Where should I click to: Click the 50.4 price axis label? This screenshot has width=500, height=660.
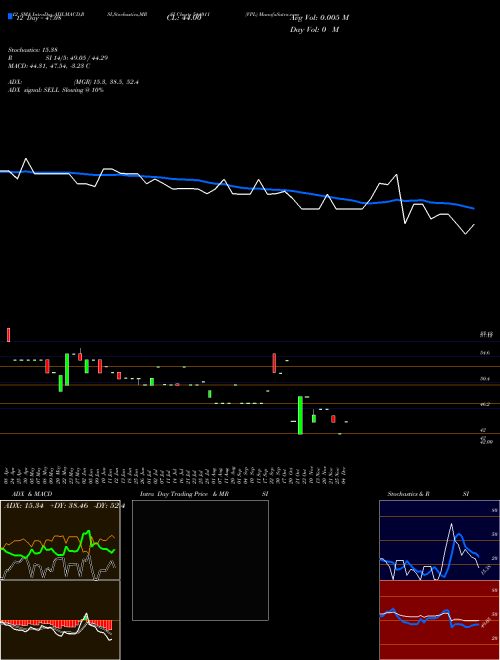coord(485,379)
